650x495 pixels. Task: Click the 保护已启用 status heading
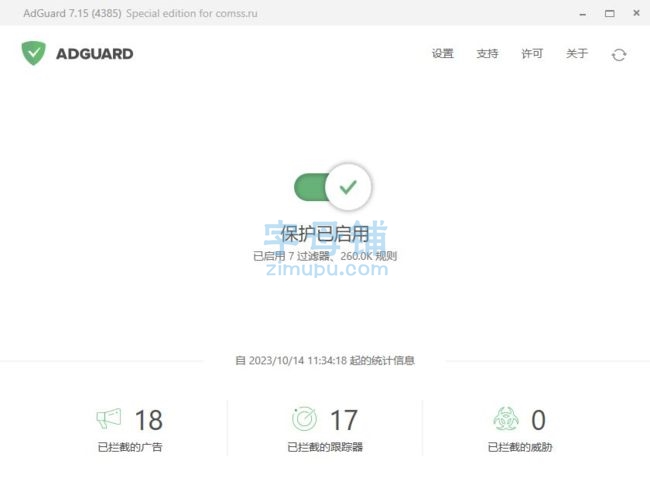click(x=325, y=234)
